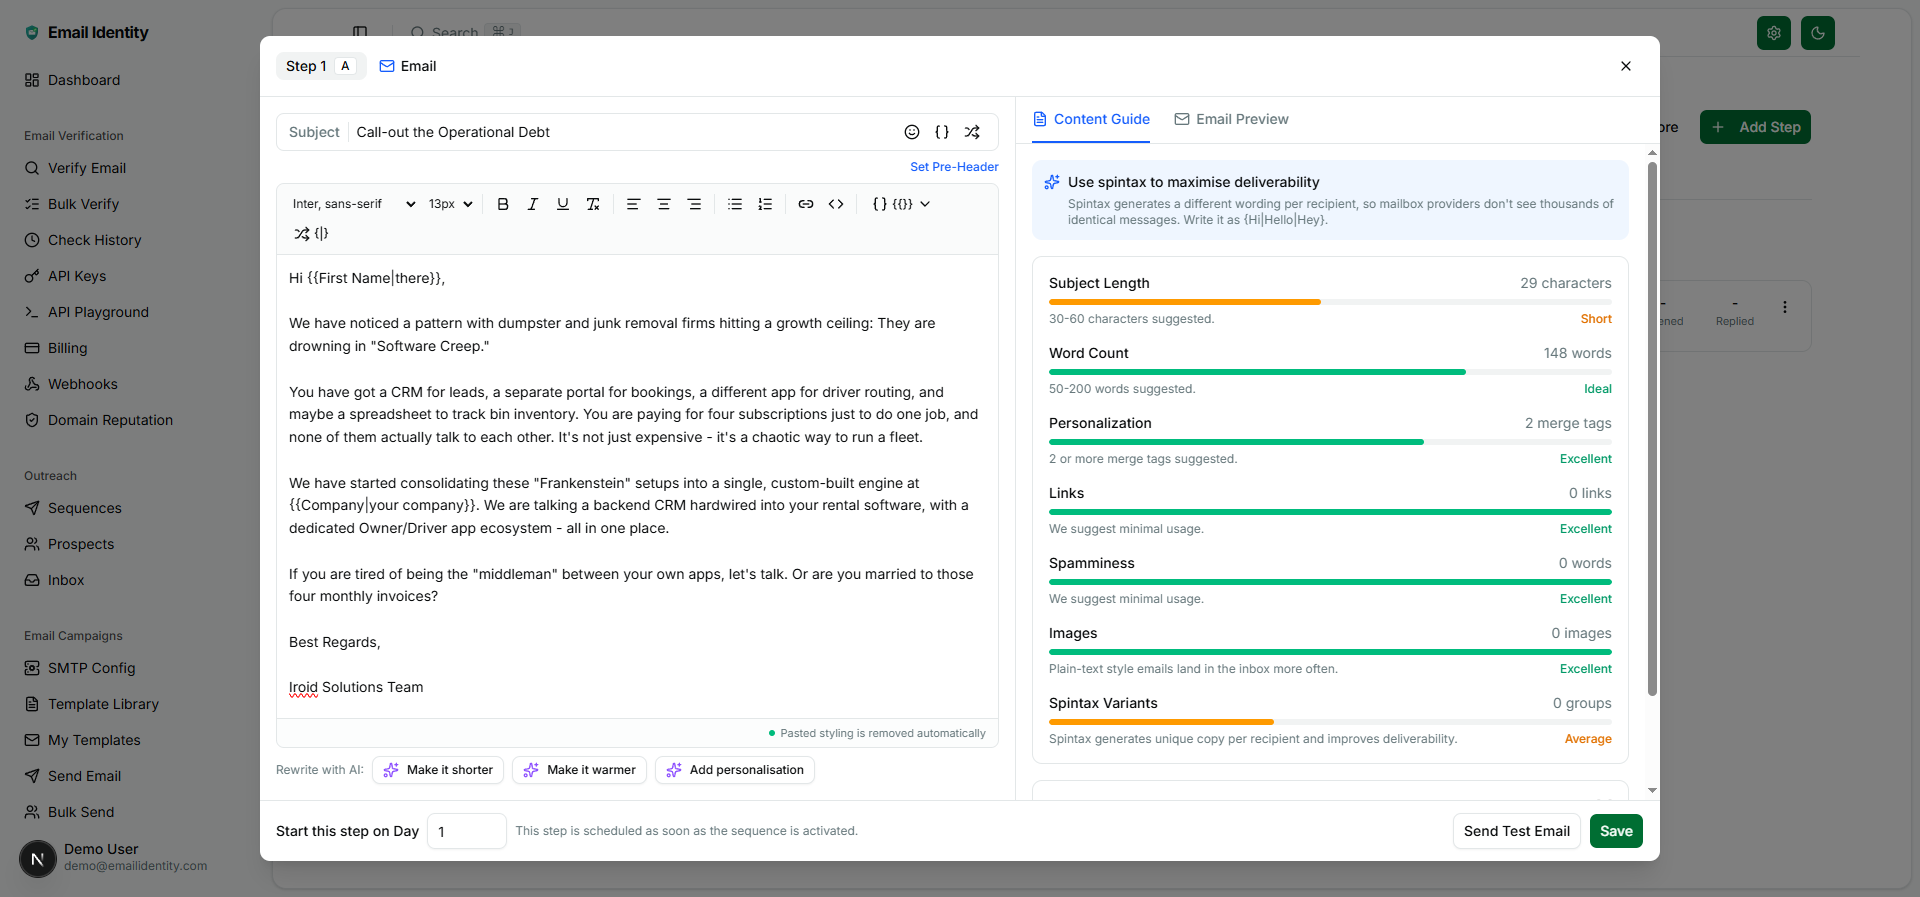
Task: Click Set Pre-Header link
Action: tap(954, 167)
